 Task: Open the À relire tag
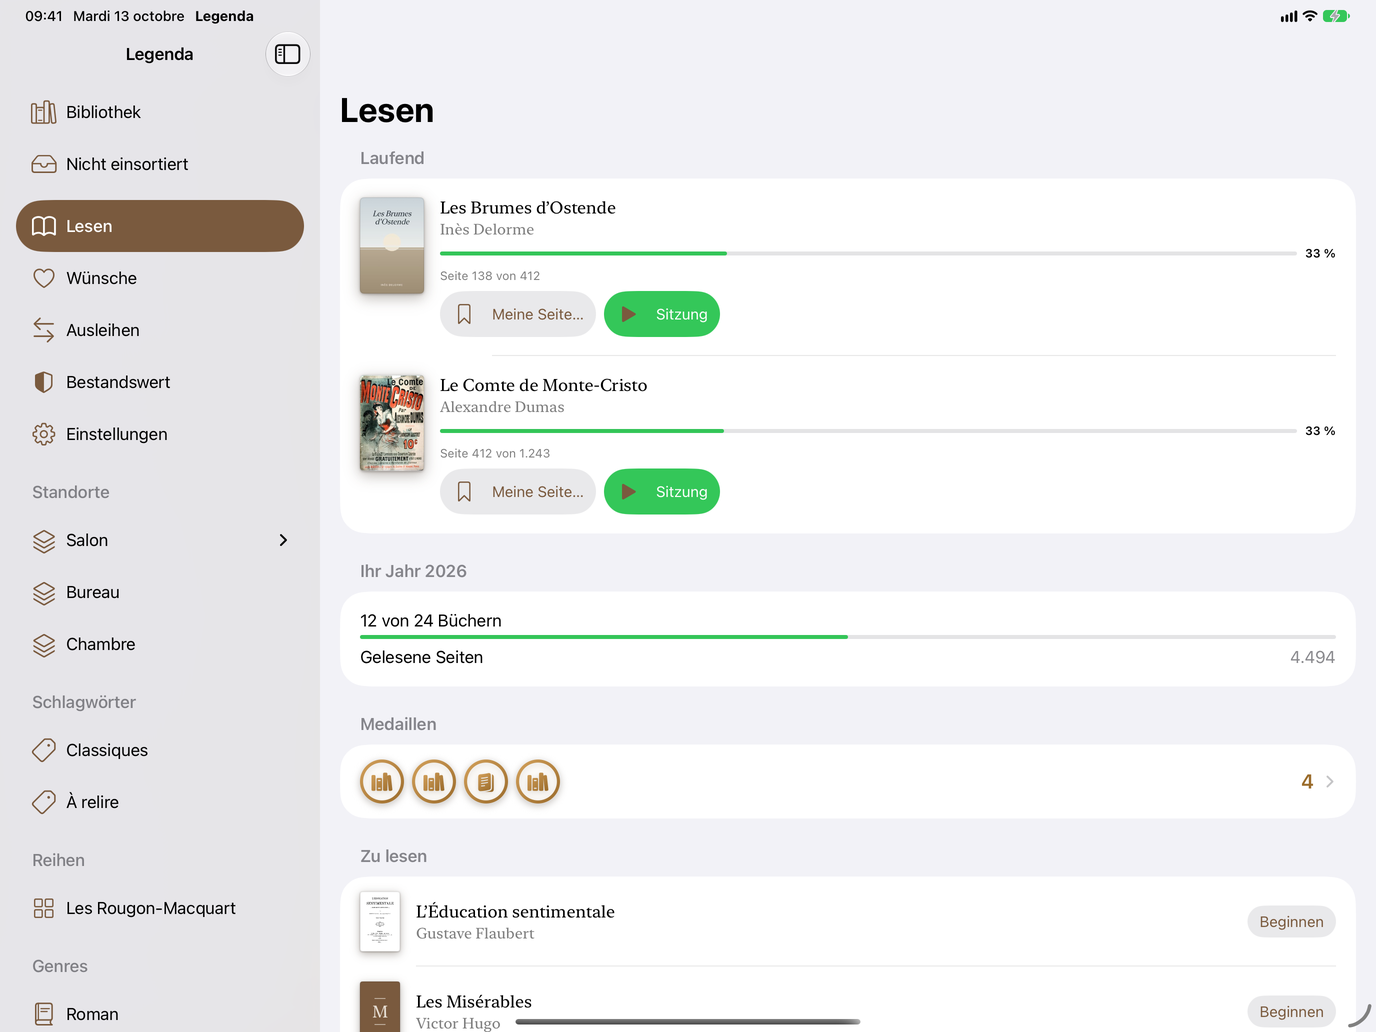pos(160,802)
